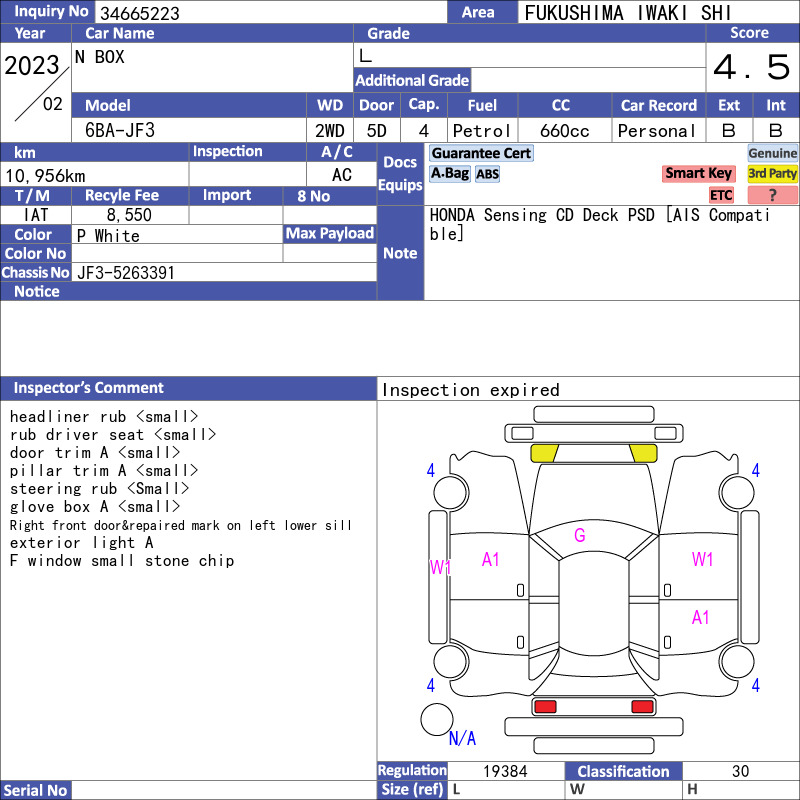Click the 10,956km mileage field
The image size is (800, 800).
pos(94,176)
